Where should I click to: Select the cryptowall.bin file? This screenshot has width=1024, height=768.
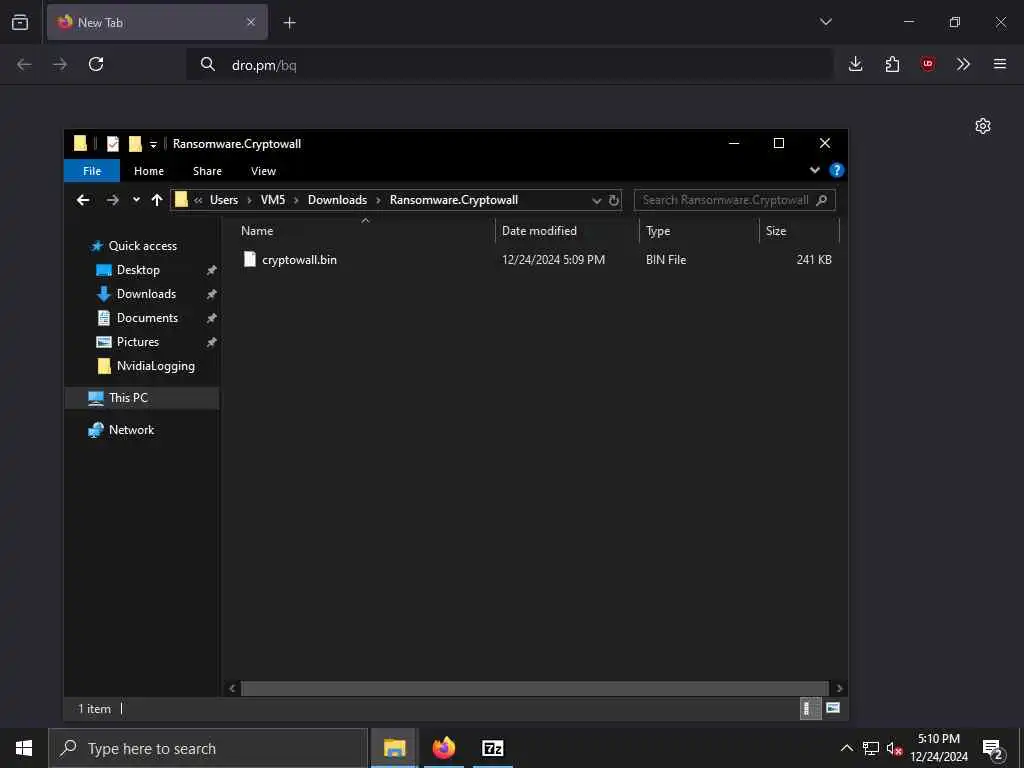coord(300,260)
